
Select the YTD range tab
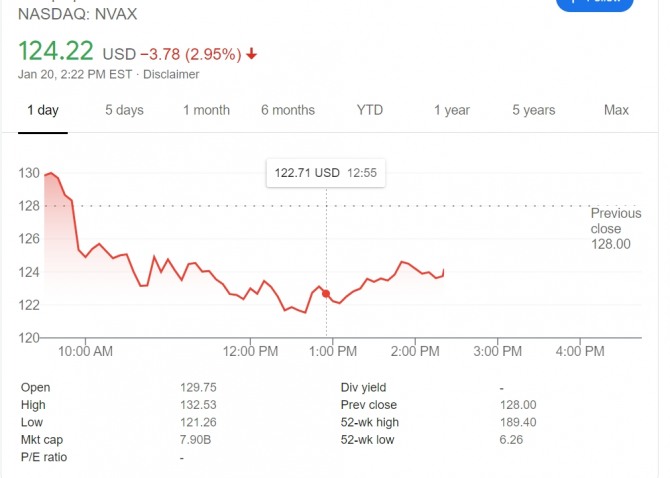(370, 110)
